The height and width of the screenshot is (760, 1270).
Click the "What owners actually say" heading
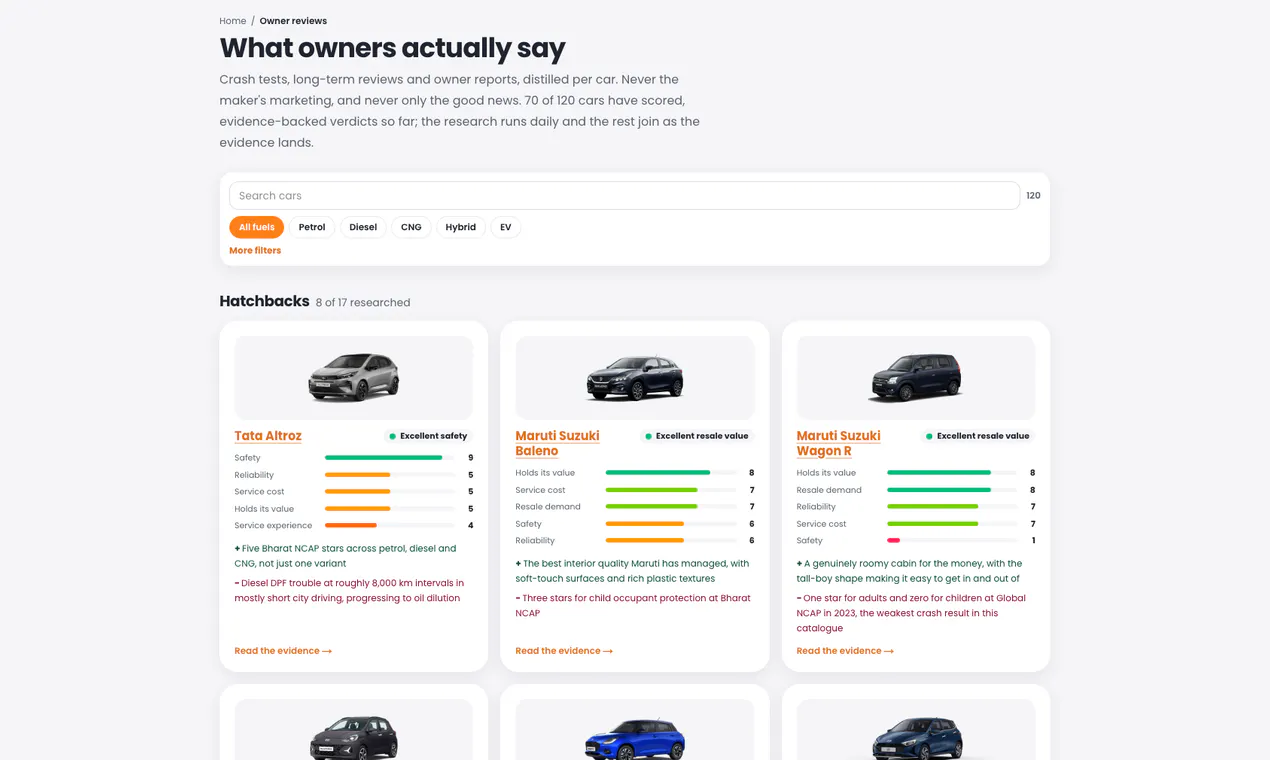[392, 48]
